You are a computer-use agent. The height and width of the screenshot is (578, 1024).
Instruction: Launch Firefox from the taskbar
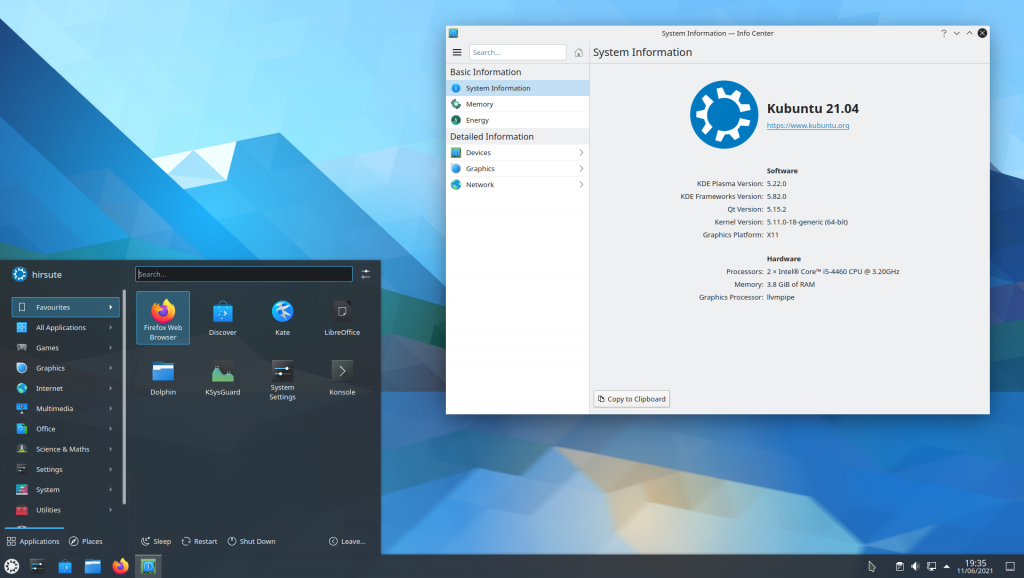coord(120,566)
